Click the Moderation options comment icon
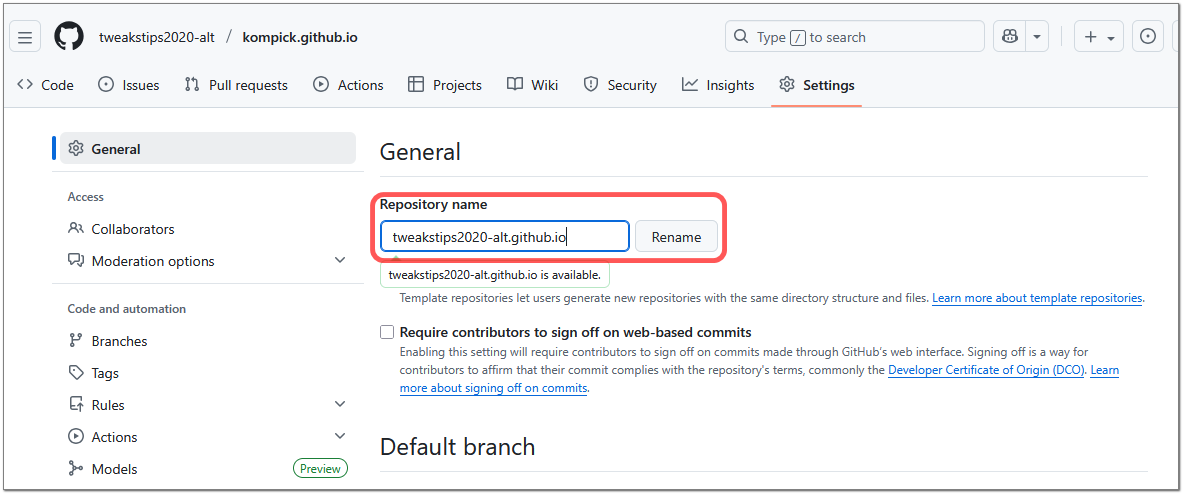This screenshot has height=494, width=1183. (75, 260)
